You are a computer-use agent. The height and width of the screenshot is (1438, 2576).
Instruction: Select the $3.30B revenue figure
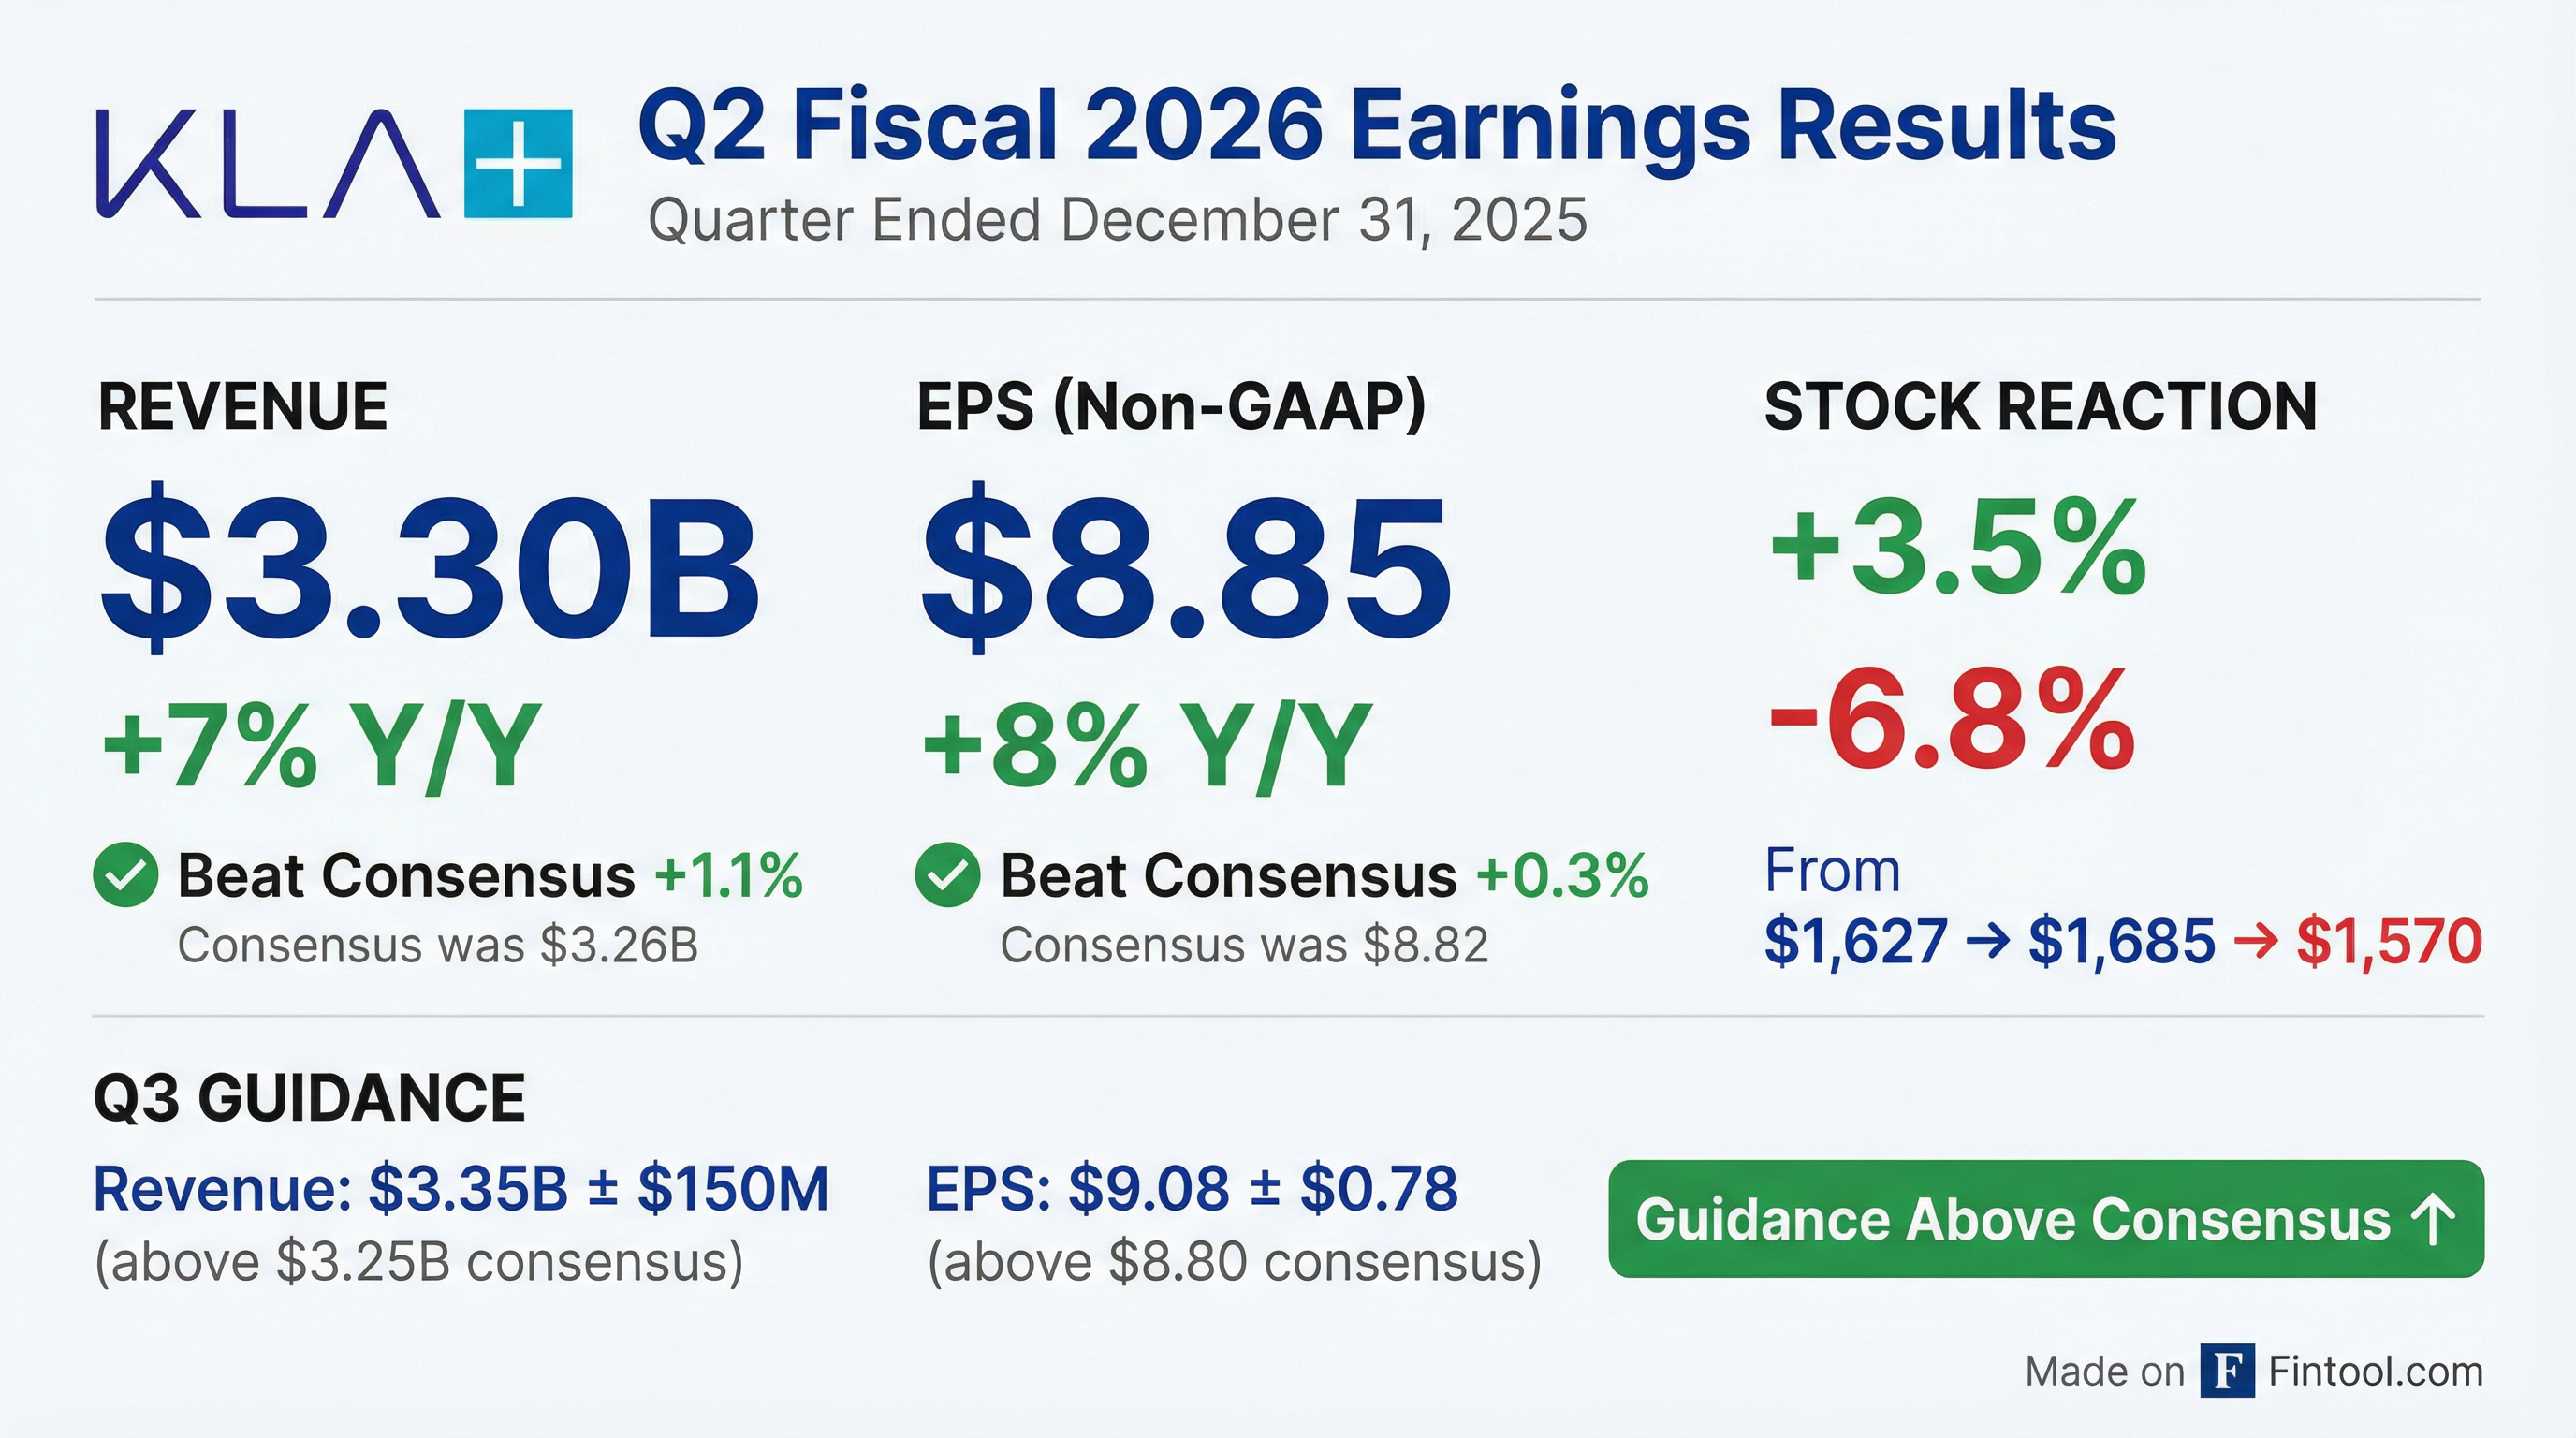click(x=430, y=568)
